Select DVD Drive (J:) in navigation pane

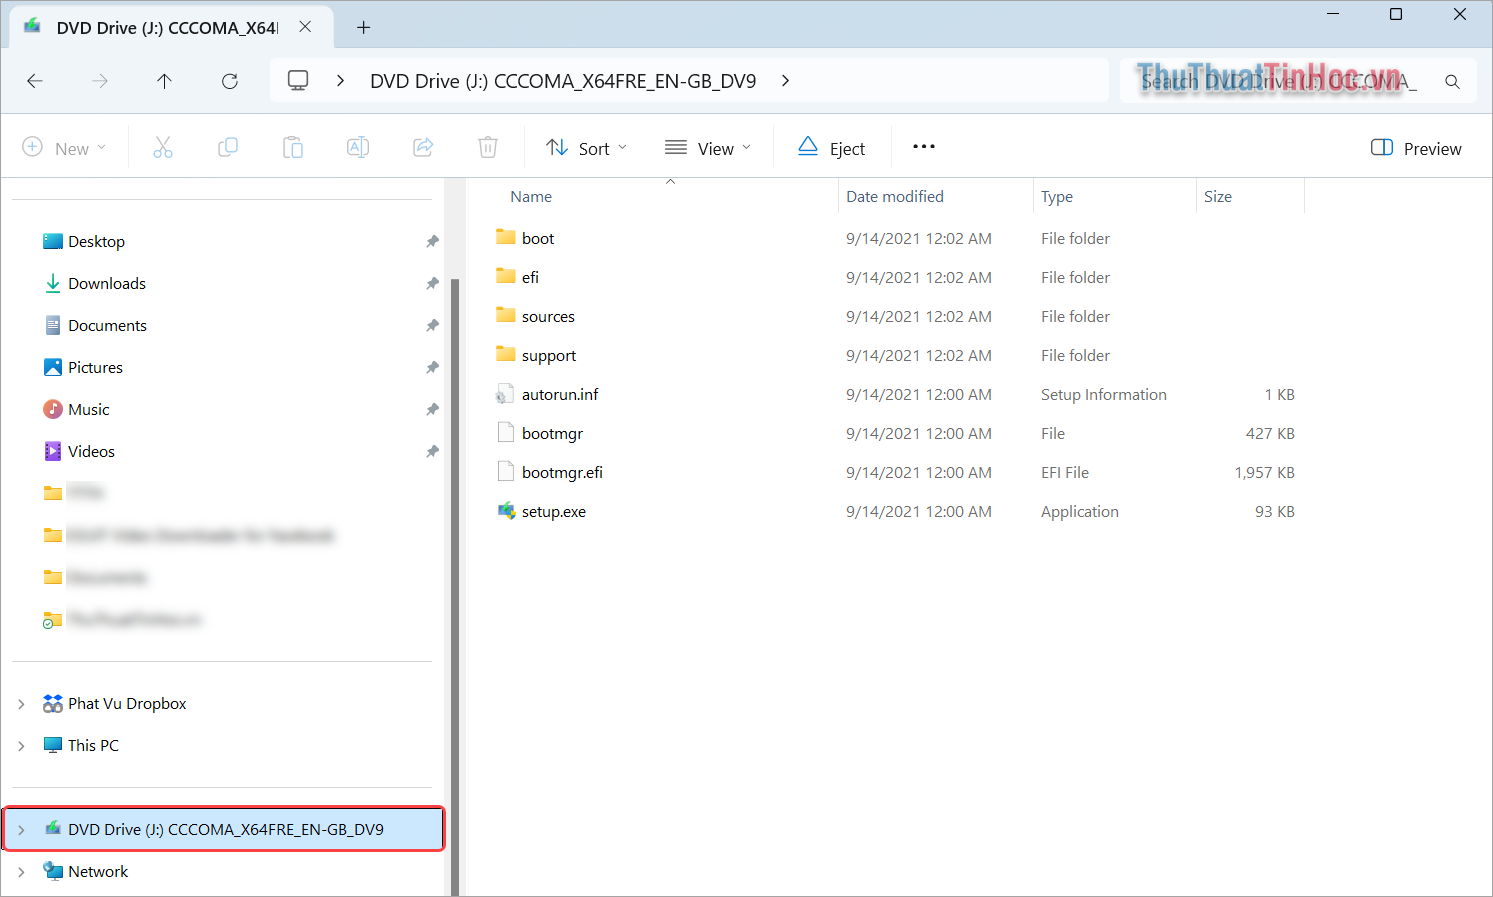224,829
